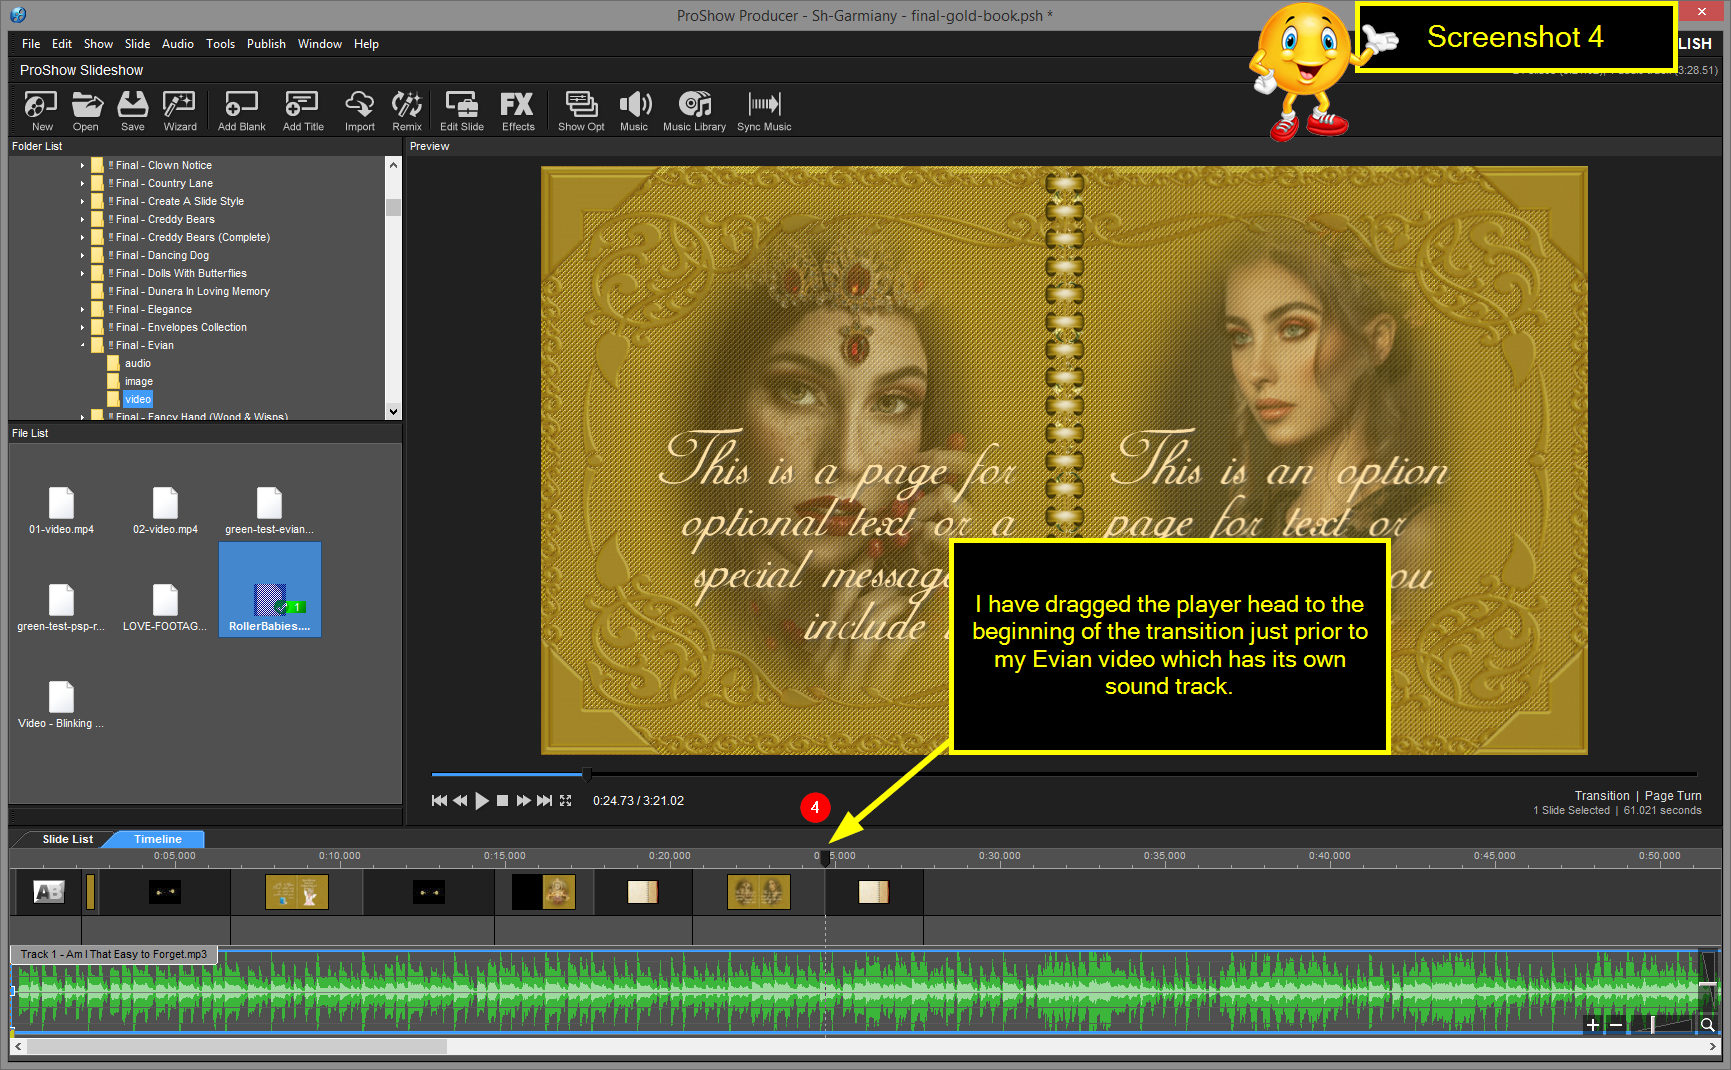Viewport: 1731px width, 1070px height.
Task: Select the 01-video.mp4 file
Action: click(61, 511)
